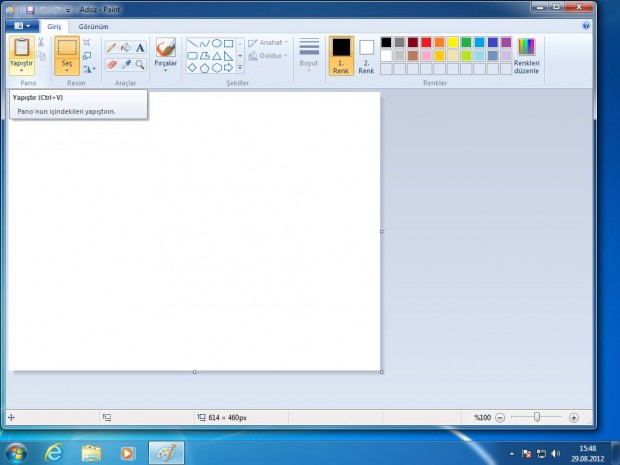Switch to the Giriş tab
The width and height of the screenshot is (620, 465).
click(54, 26)
